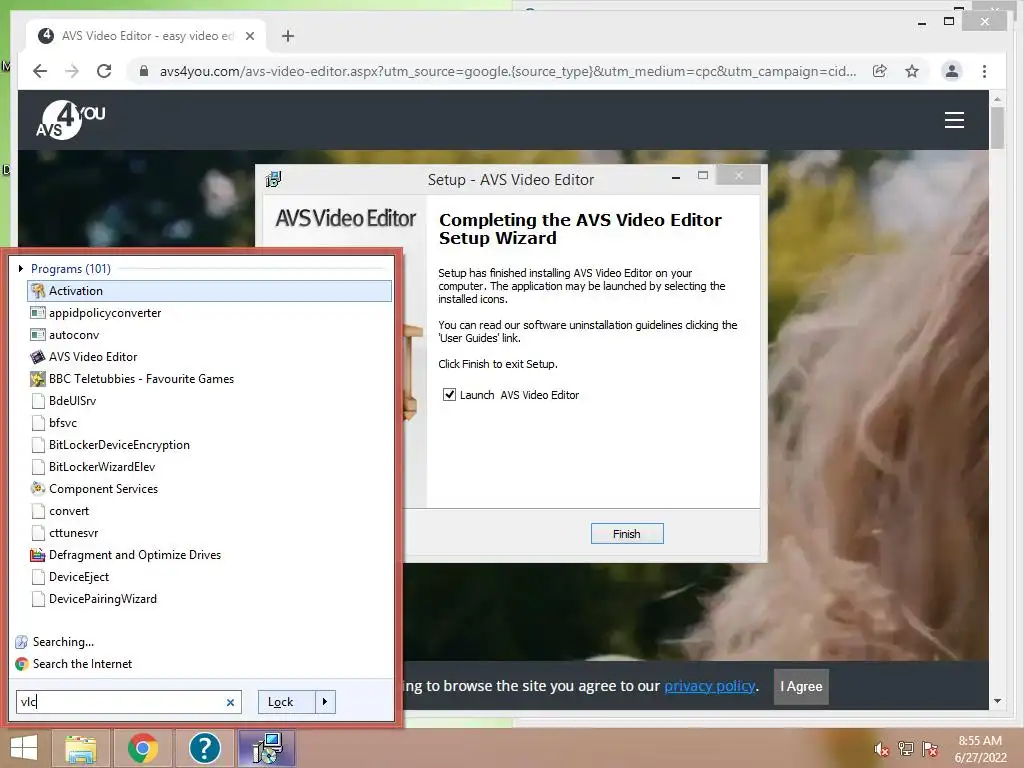The height and width of the screenshot is (768, 1024).
Task: Open the Activation program icon
Action: (38, 291)
